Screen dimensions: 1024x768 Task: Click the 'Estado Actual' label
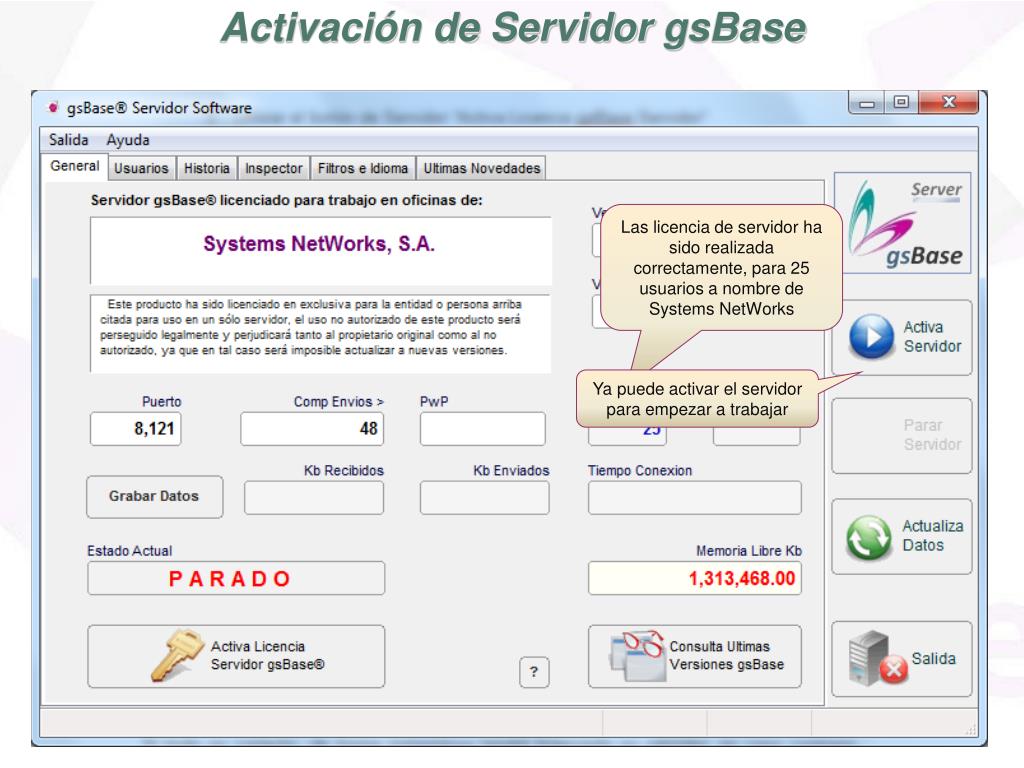[129, 551]
